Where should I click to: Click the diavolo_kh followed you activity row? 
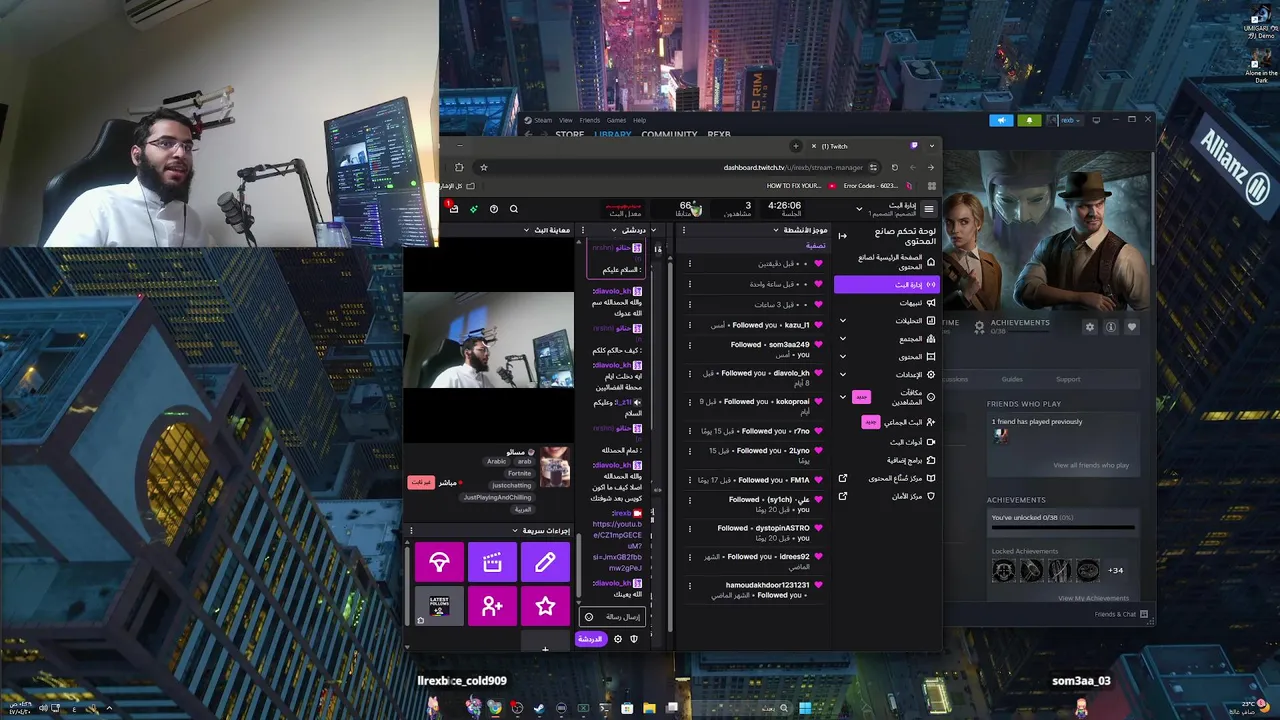[x=756, y=377]
